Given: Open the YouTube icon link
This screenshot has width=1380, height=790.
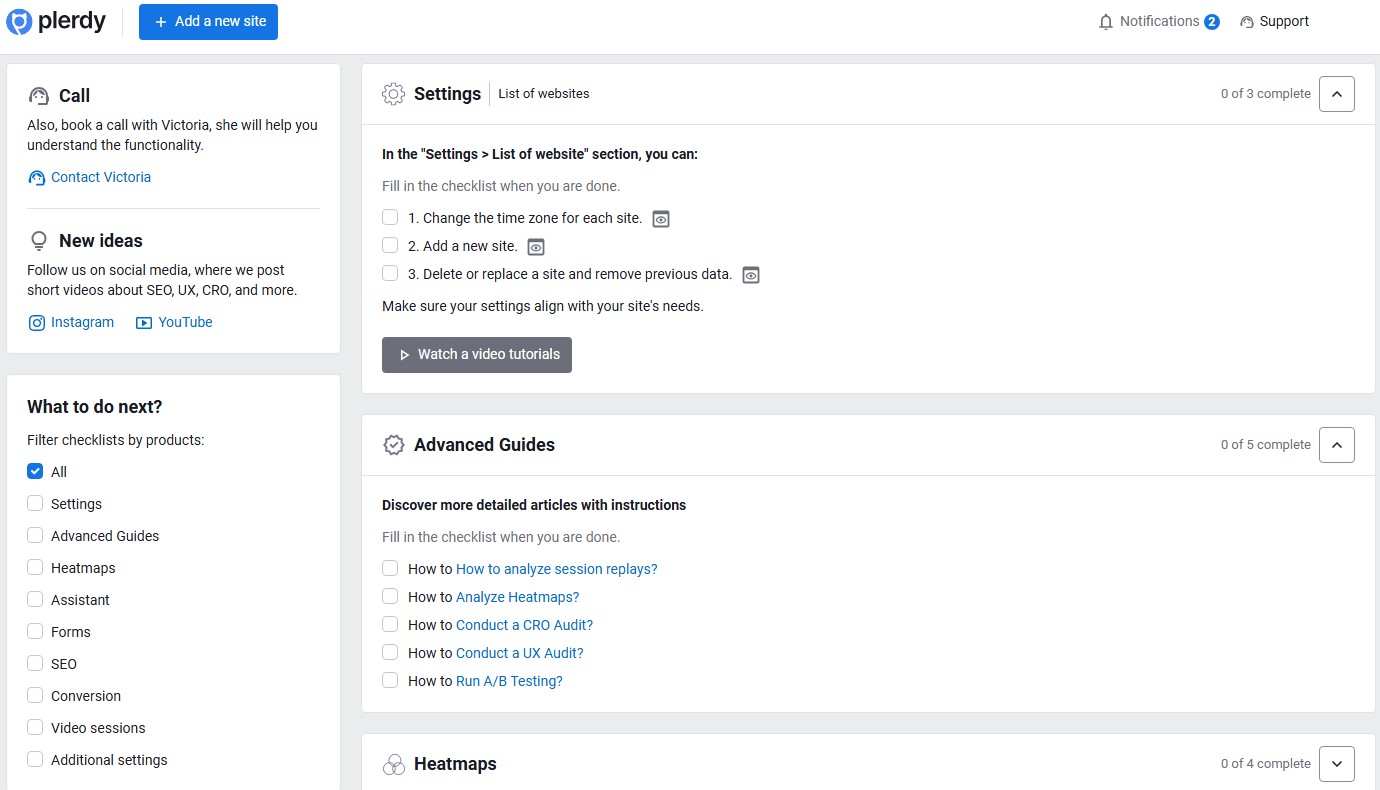Looking at the screenshot, I should pos(145,322).
